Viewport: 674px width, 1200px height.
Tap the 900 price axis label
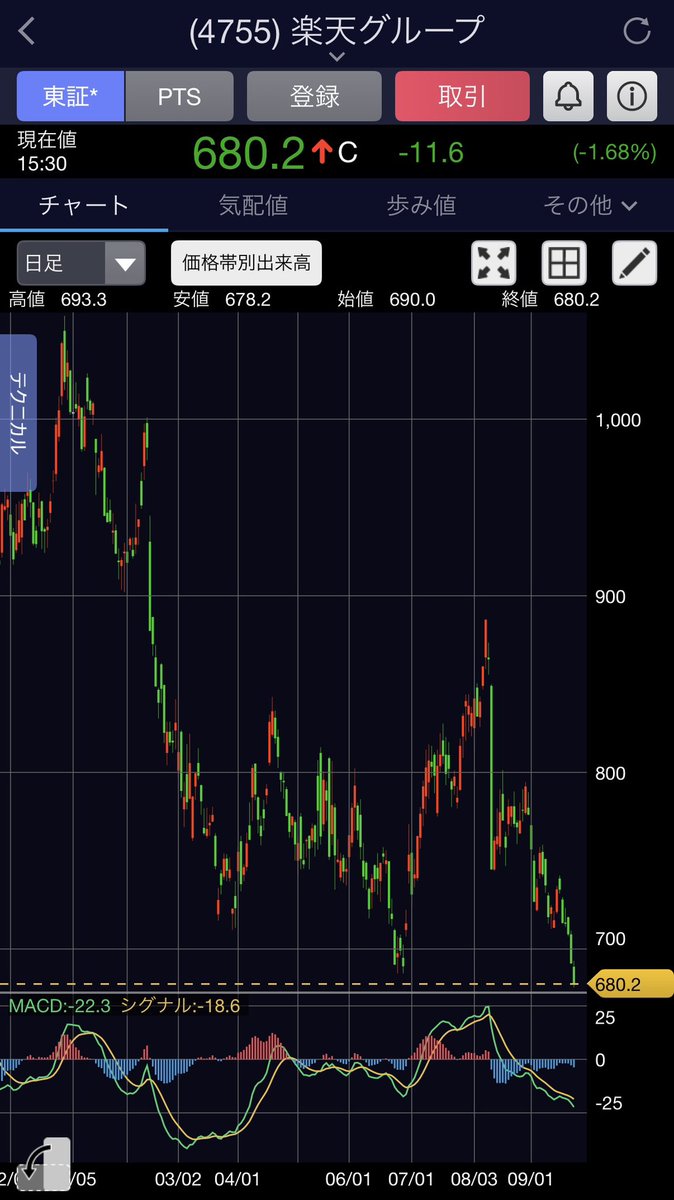[612, 596]
